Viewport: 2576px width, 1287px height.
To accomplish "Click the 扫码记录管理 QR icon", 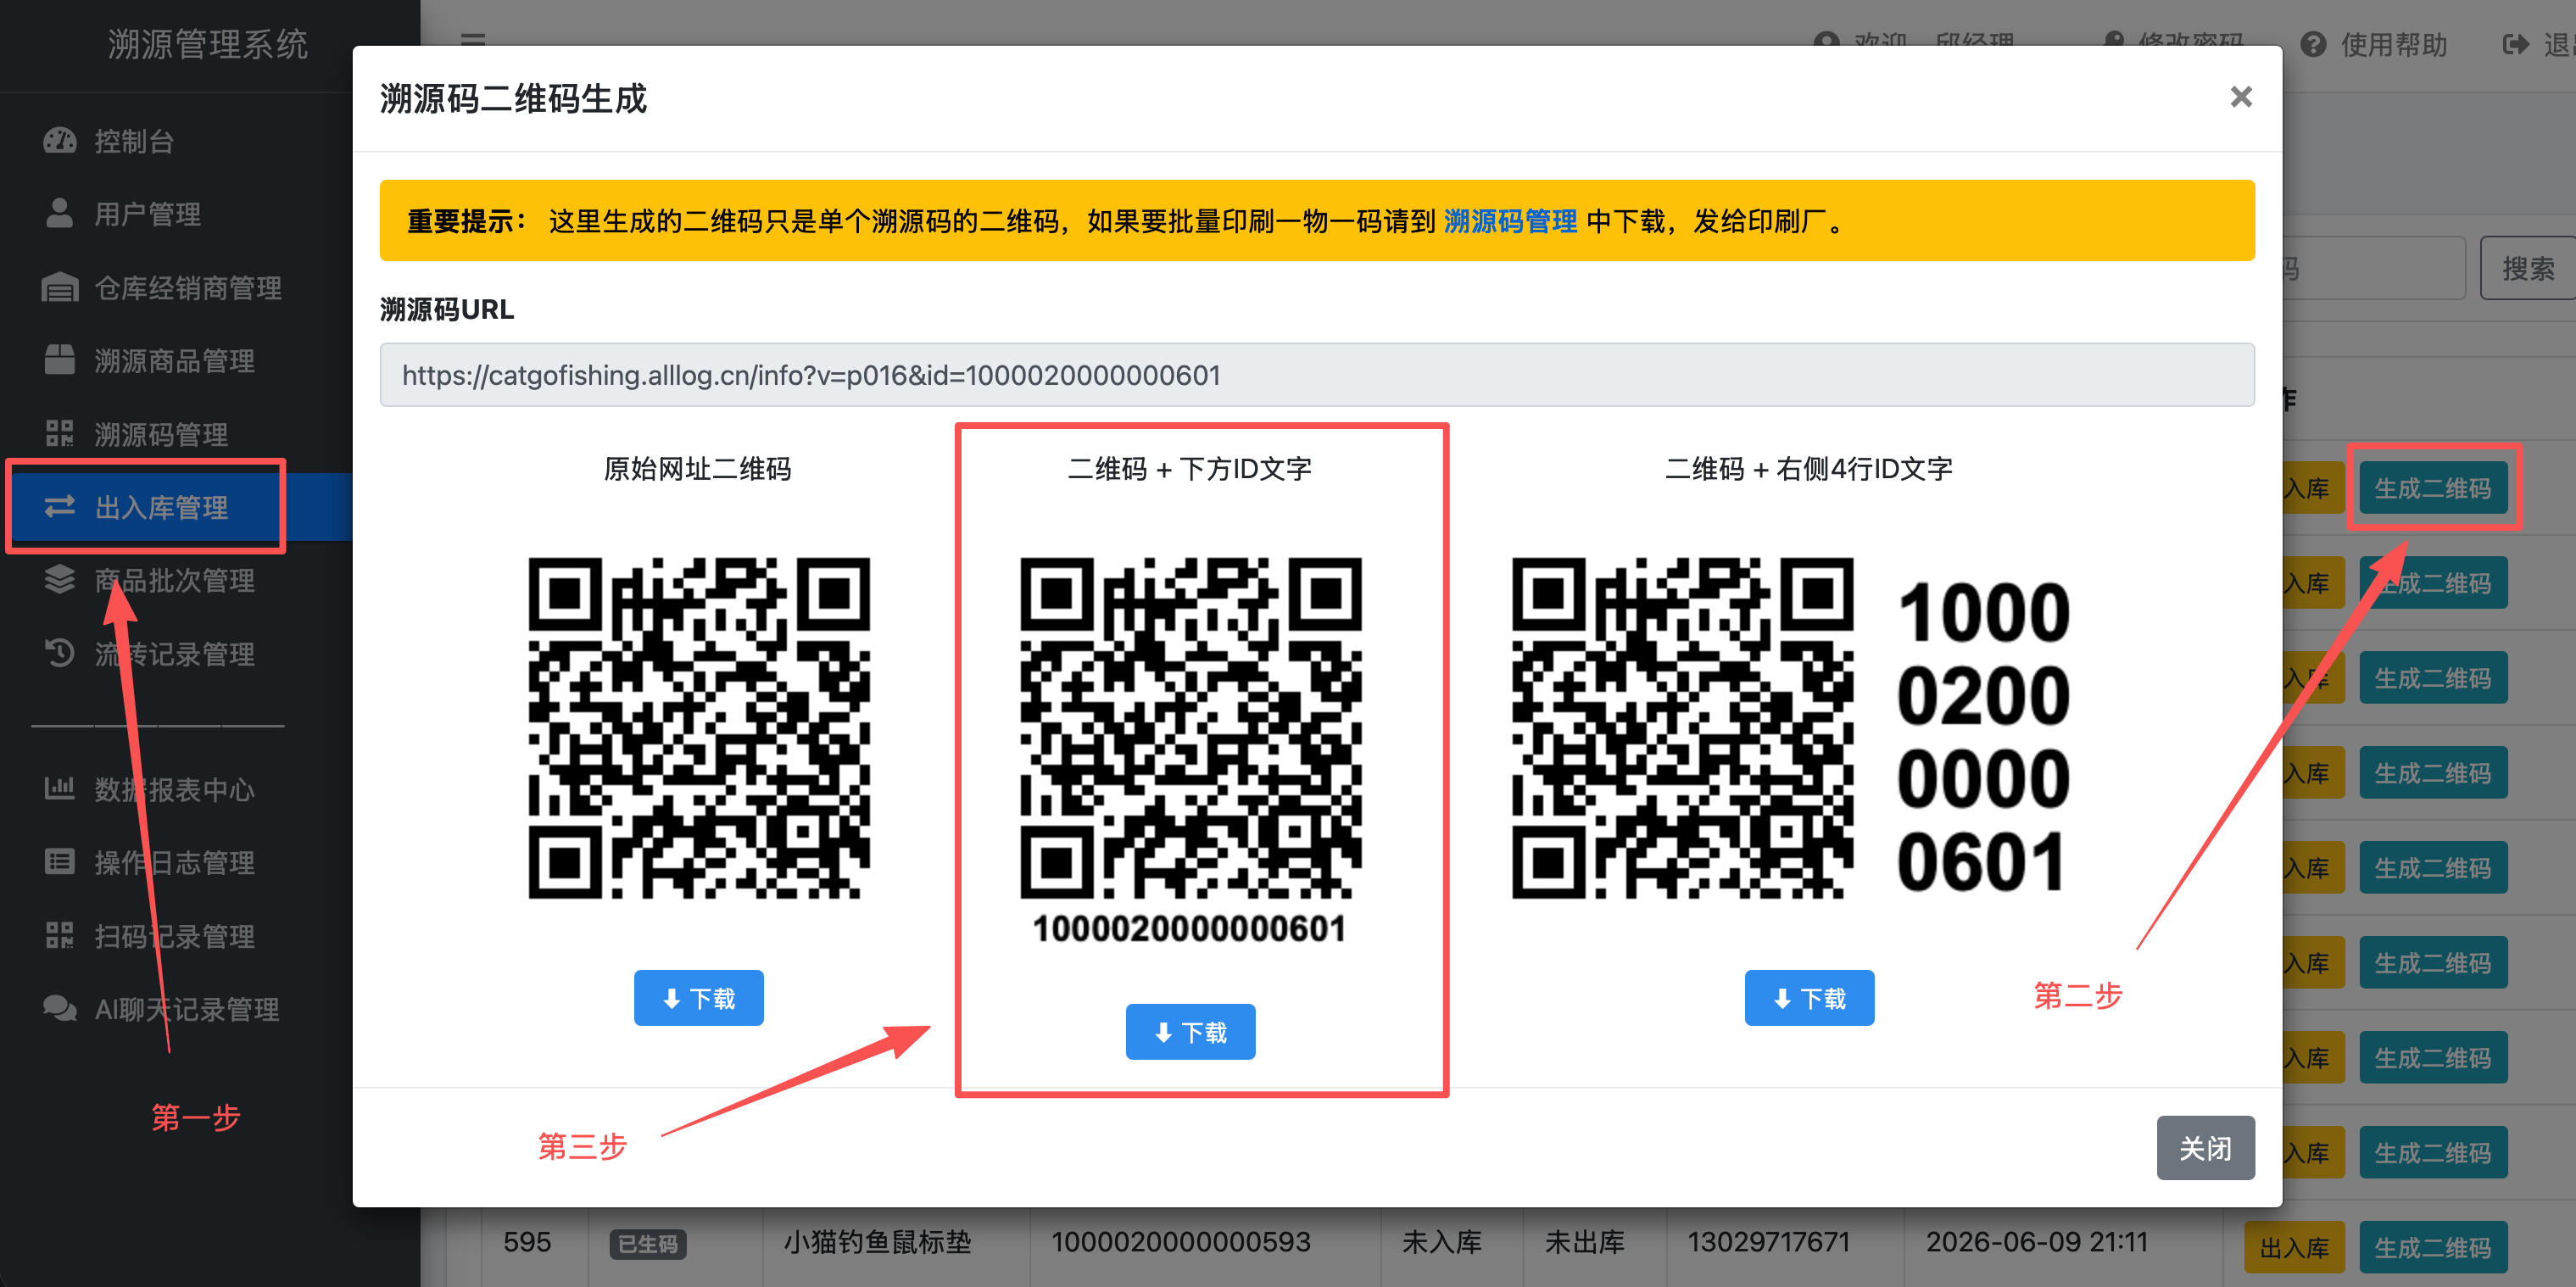I will 60,936.
